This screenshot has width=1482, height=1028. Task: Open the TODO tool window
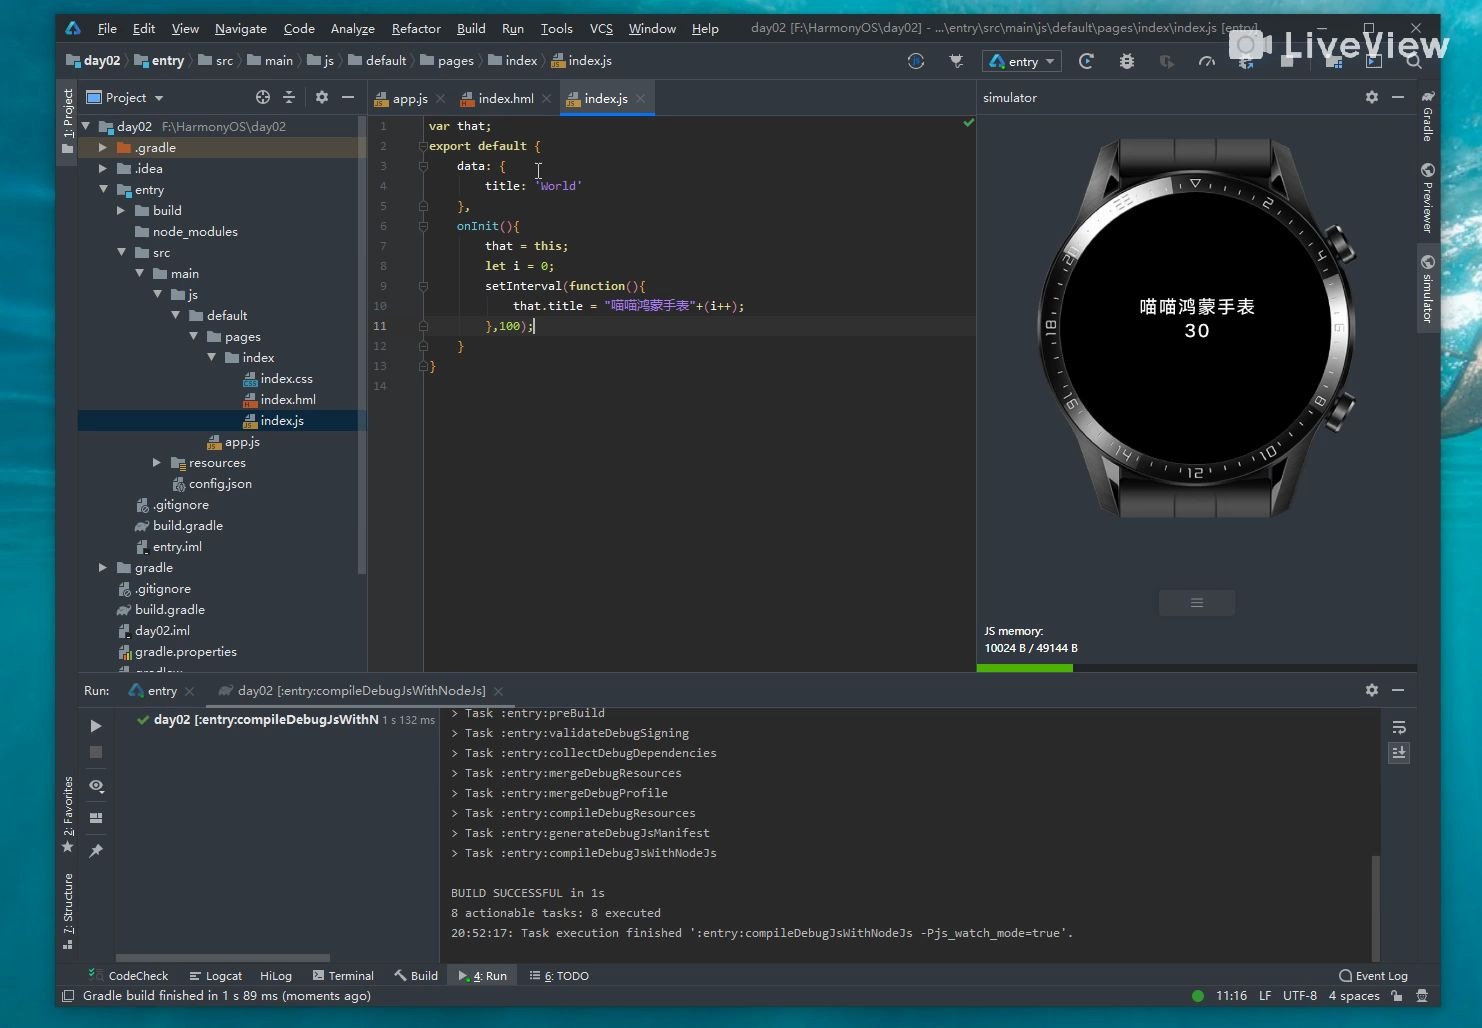(x=559, y=975)
